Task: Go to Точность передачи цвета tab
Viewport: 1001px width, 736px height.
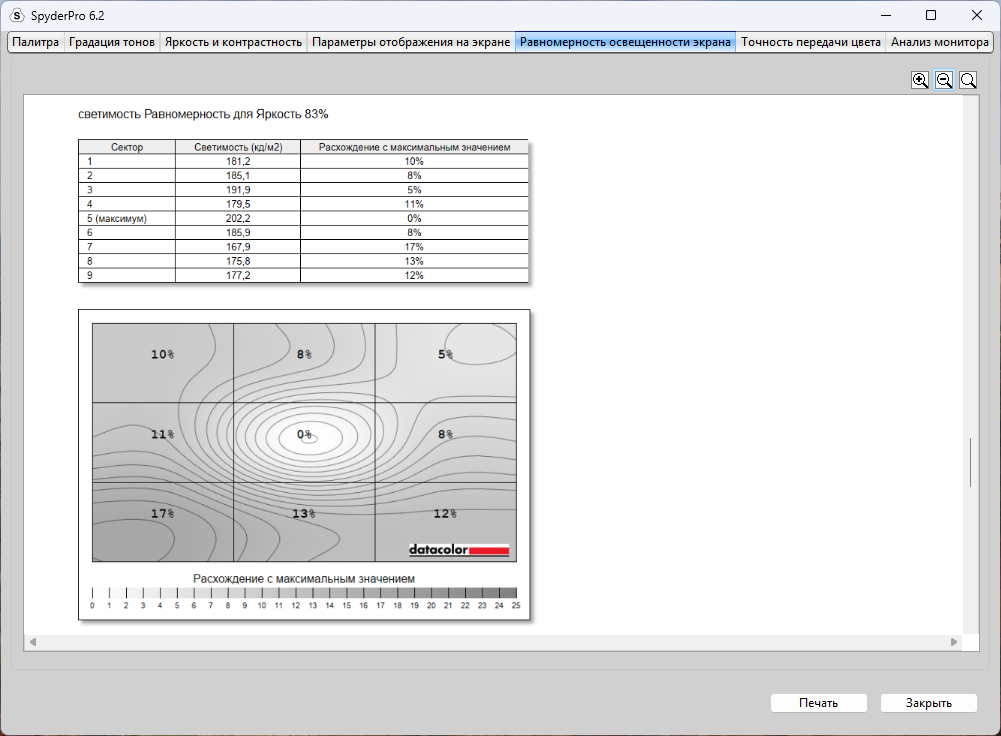Action: click(811, 42)
